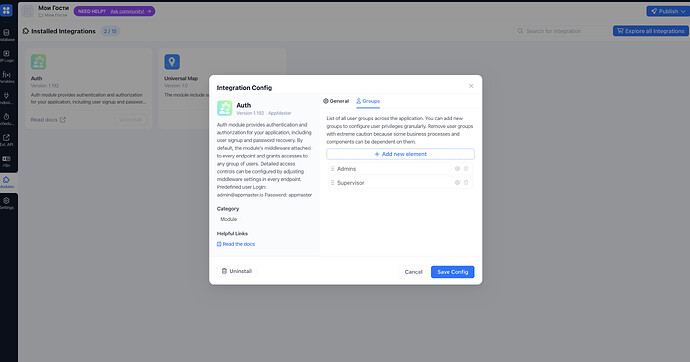Click the Add new element button

[x=400, y=154]
